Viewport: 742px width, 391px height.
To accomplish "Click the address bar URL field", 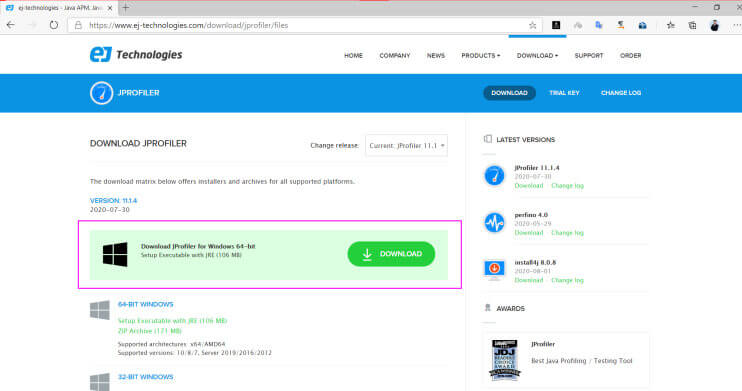I will 303,25.
